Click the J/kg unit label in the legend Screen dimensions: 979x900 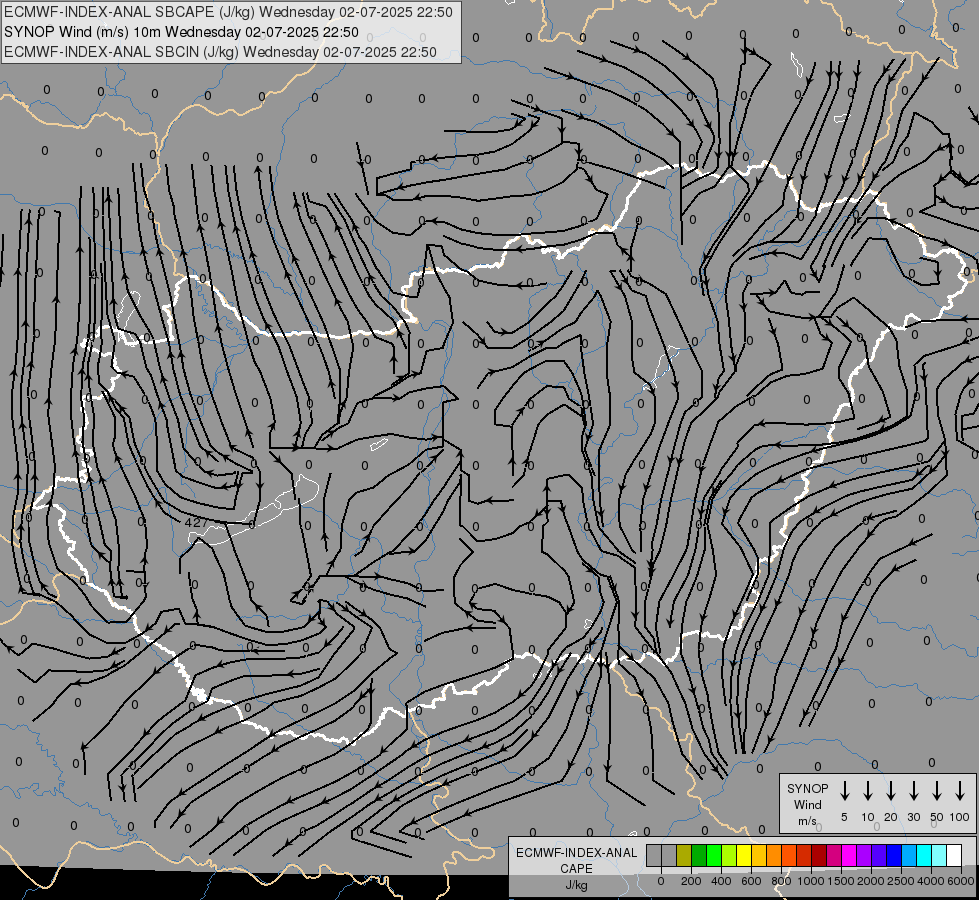point(576,885)
